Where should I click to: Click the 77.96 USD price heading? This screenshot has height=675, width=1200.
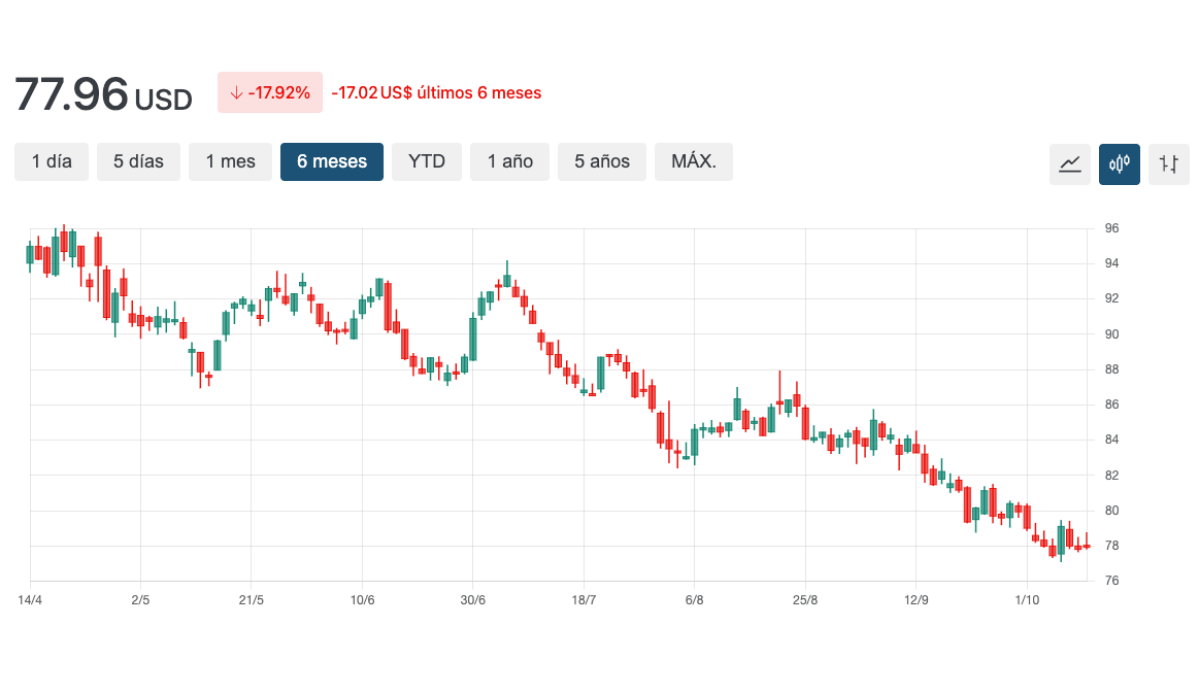tap(103, 95)
